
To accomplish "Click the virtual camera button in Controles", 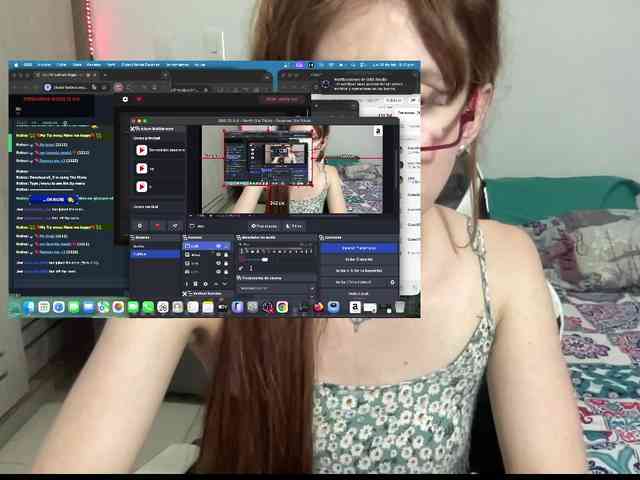I will [x=353, y=282].
